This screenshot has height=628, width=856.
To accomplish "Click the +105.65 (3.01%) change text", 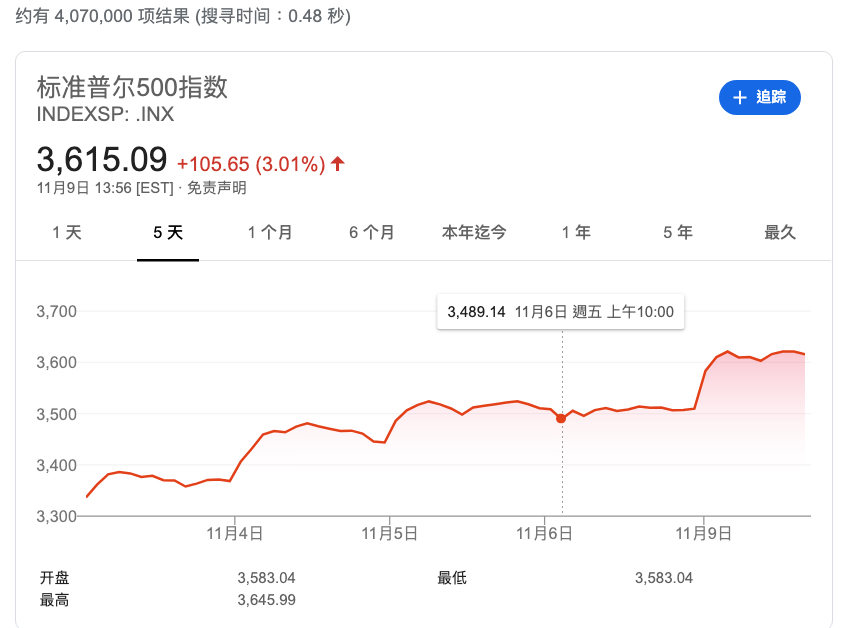I will [251, 164].
